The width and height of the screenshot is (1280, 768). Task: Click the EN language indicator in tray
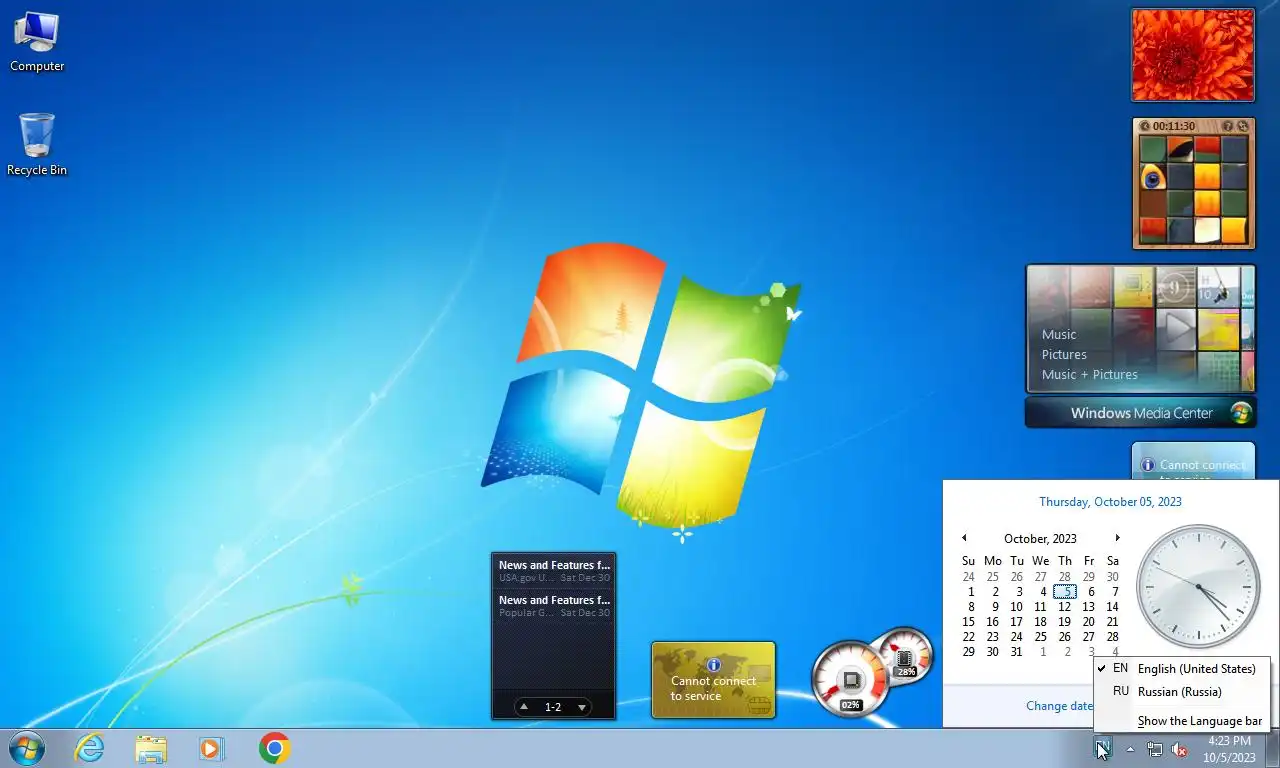[x=1102, y=748]
